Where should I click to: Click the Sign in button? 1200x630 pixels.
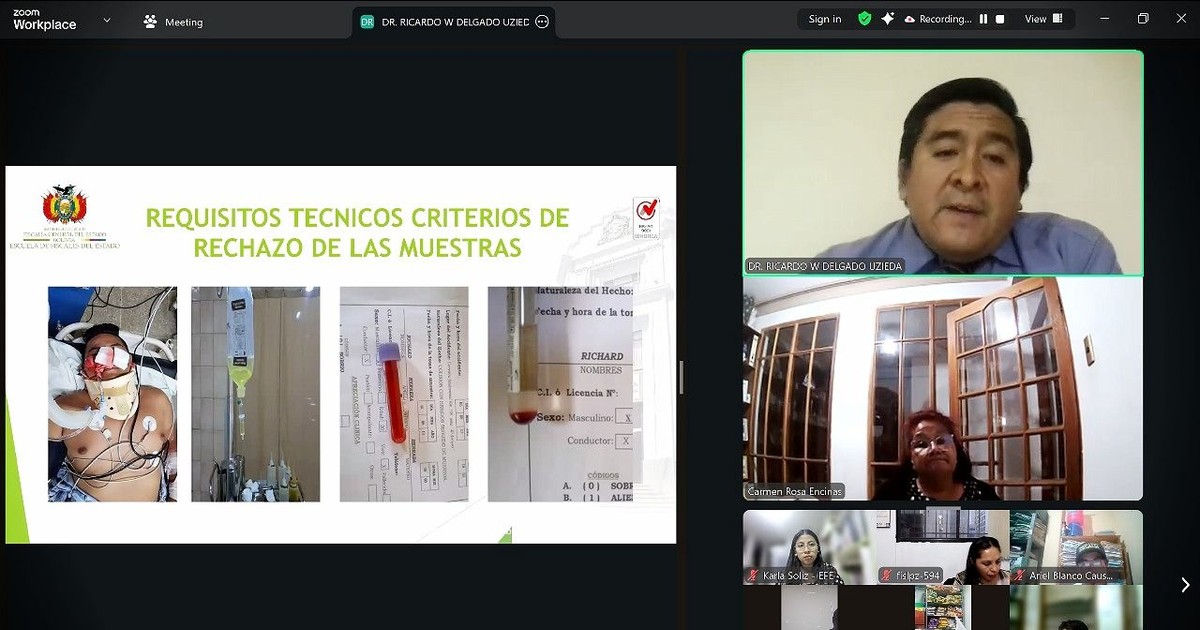(824, 19)
